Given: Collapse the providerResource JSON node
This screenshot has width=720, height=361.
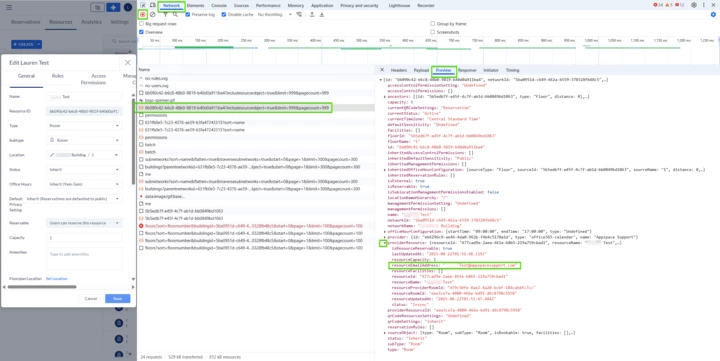Looking at the screenshot, I should (x=383, y=243).
